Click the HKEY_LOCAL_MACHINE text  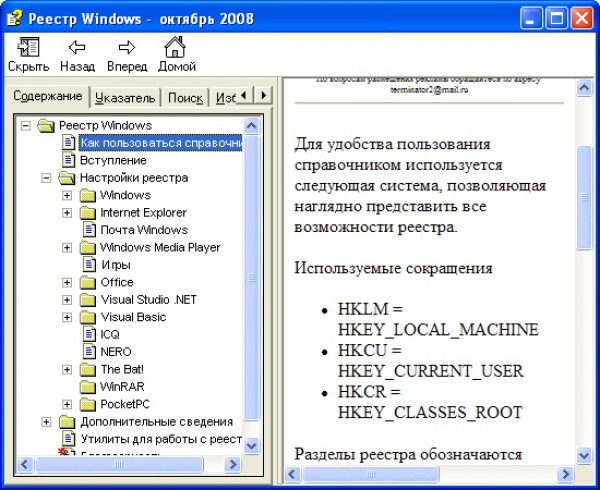tap(438, 330)
